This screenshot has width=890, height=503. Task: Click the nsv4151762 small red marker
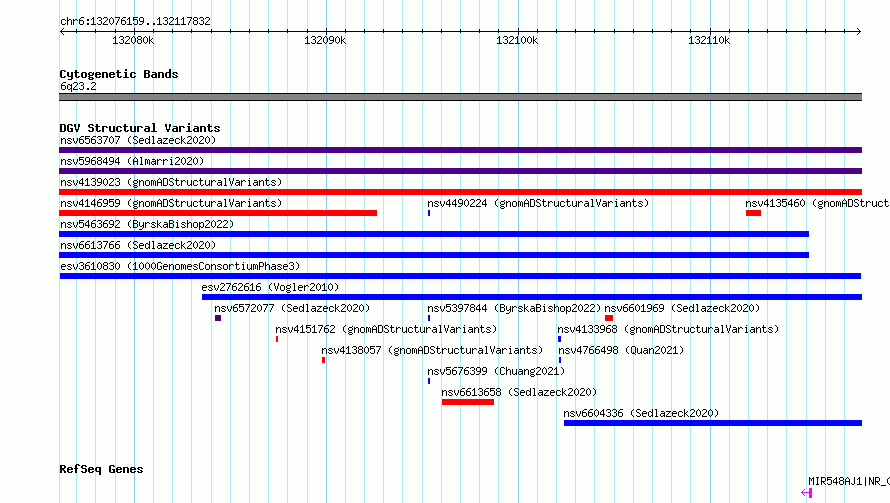277,339
